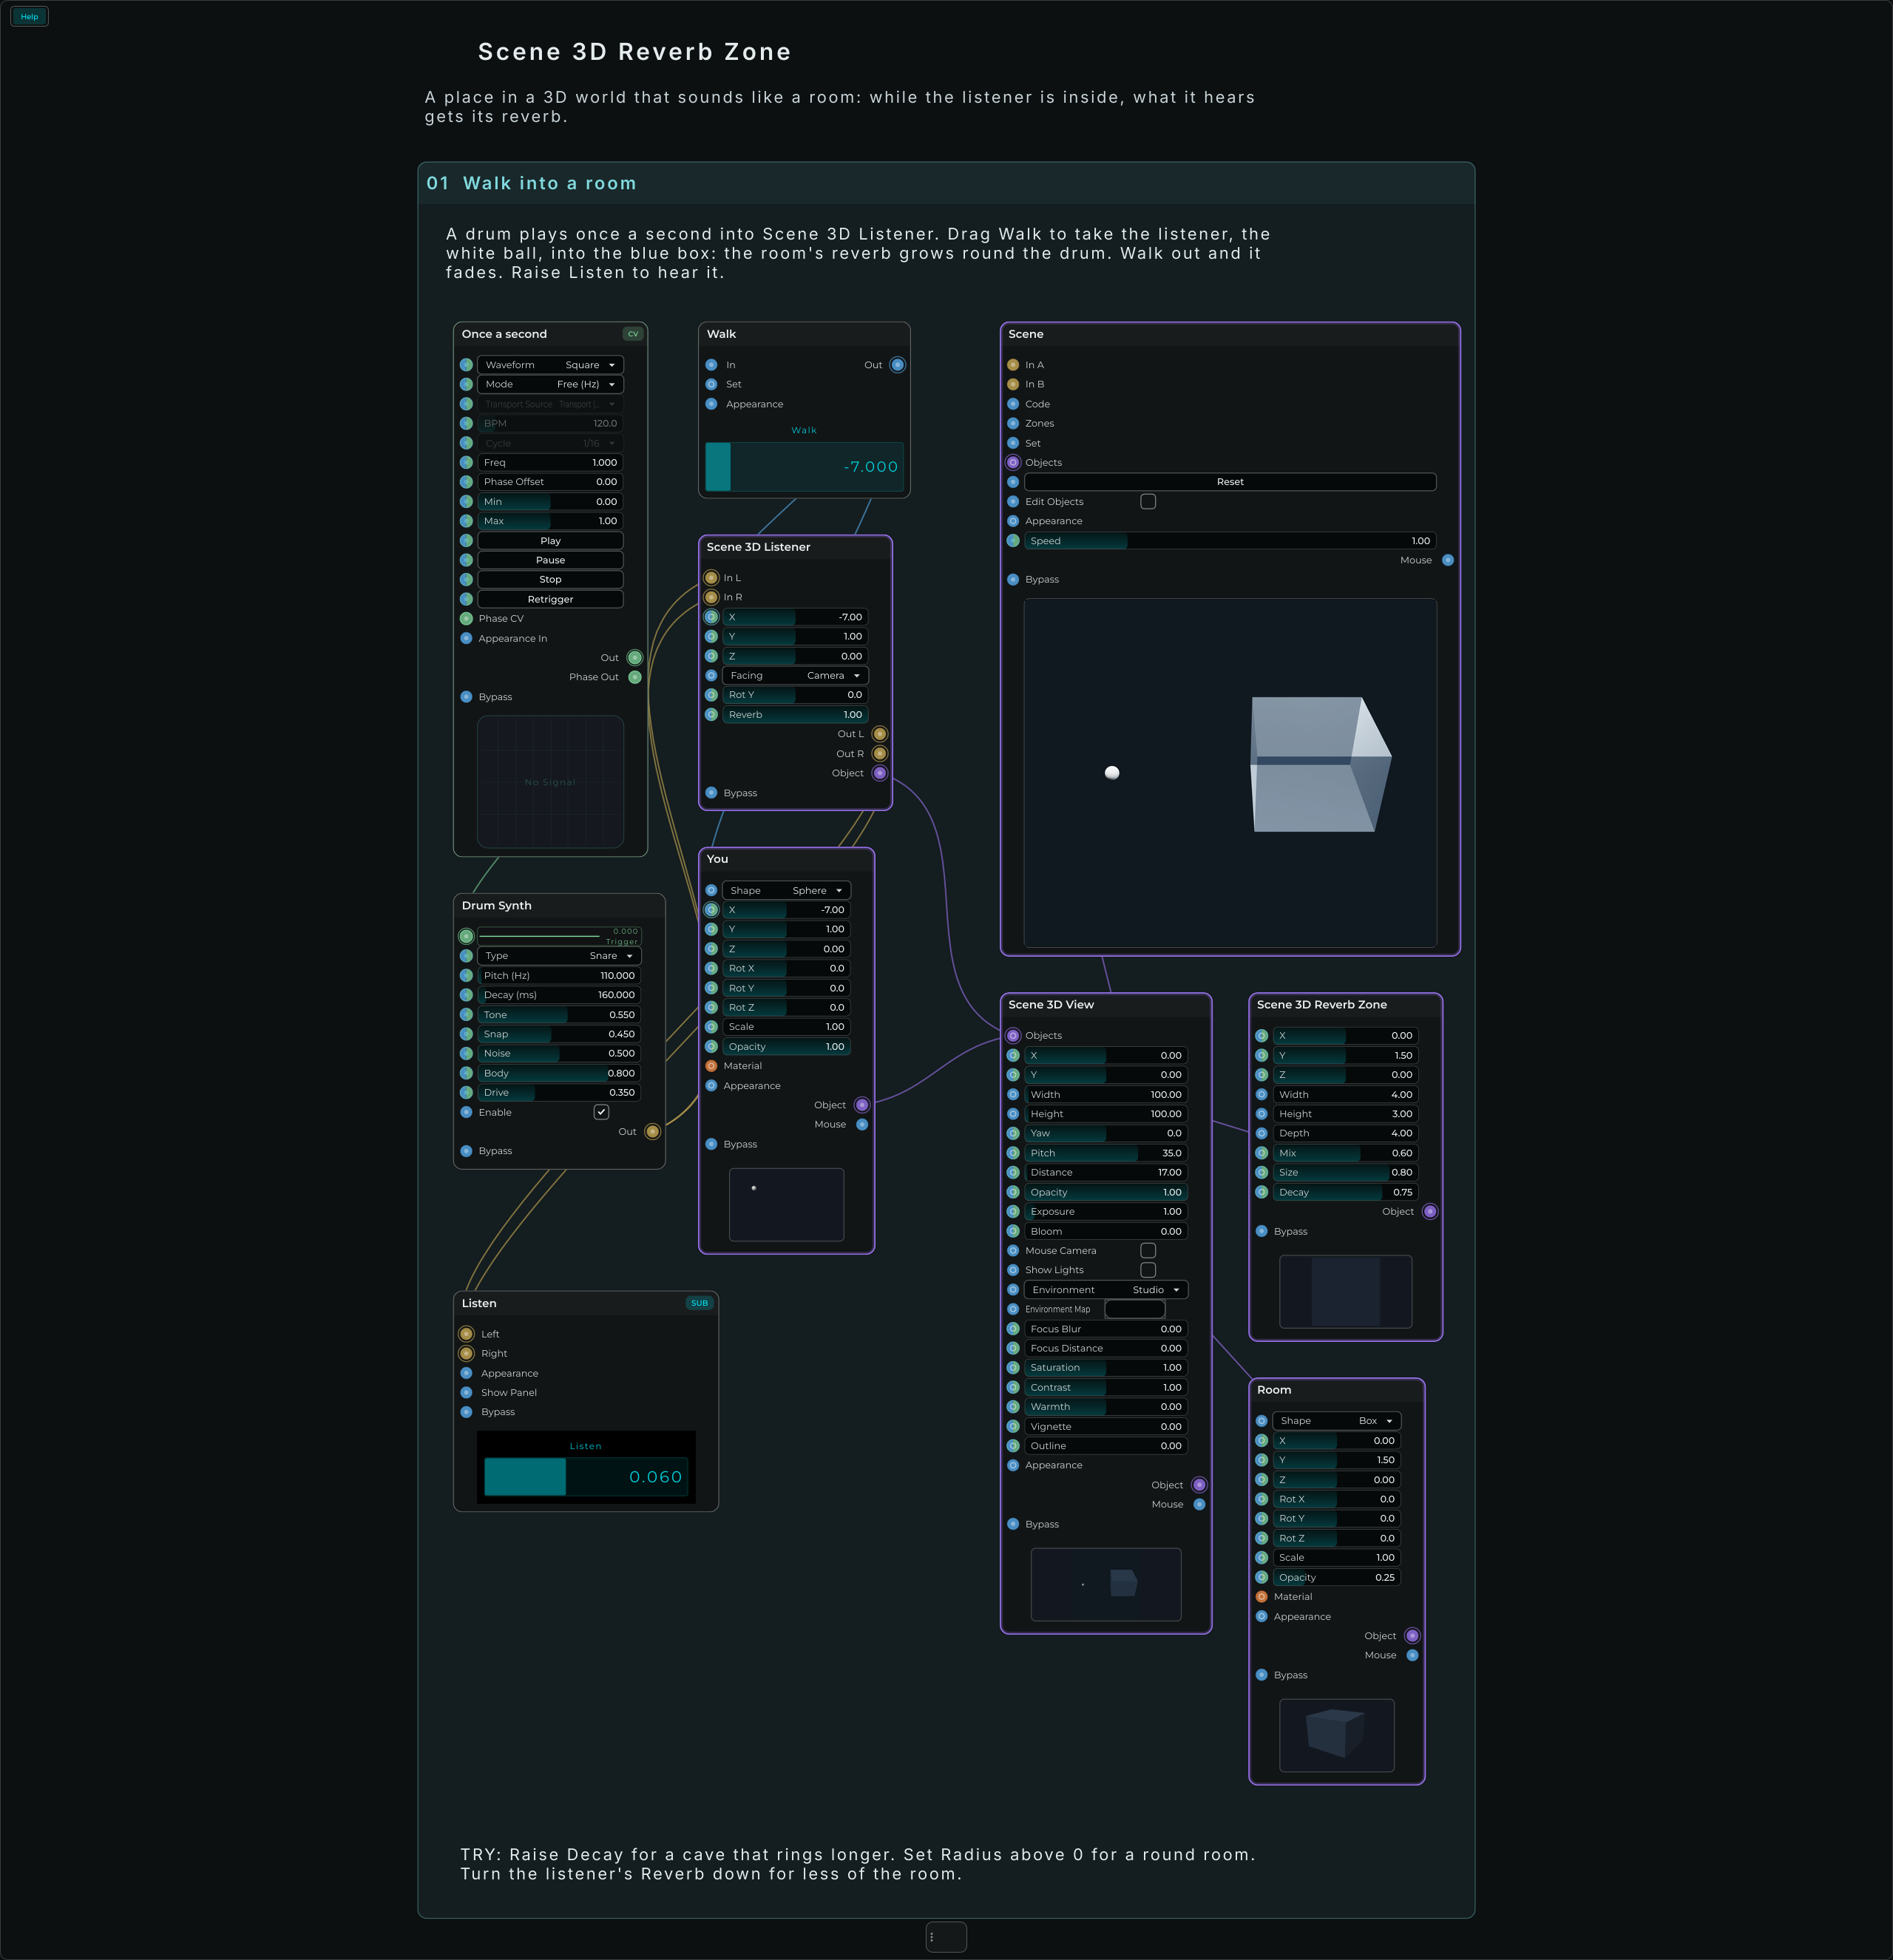Click the Object output port of Scene 3D Reverb Zone
This screenshot has width=1893, height=1960.
(1430, 1212)
